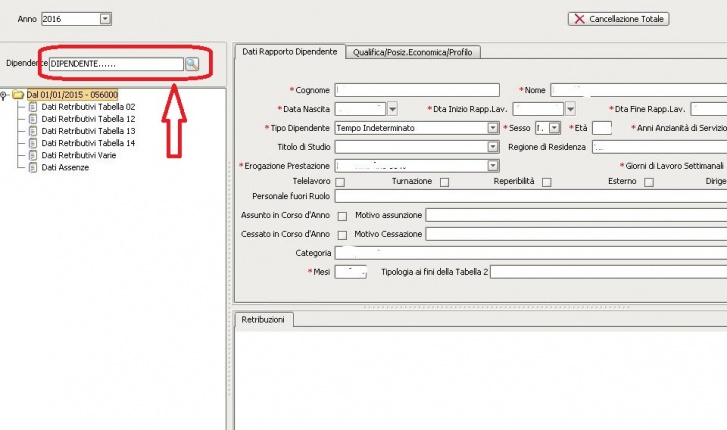Open Dati Assenze tree item
This screenshot has width=727, height=430.
[65, 167]
